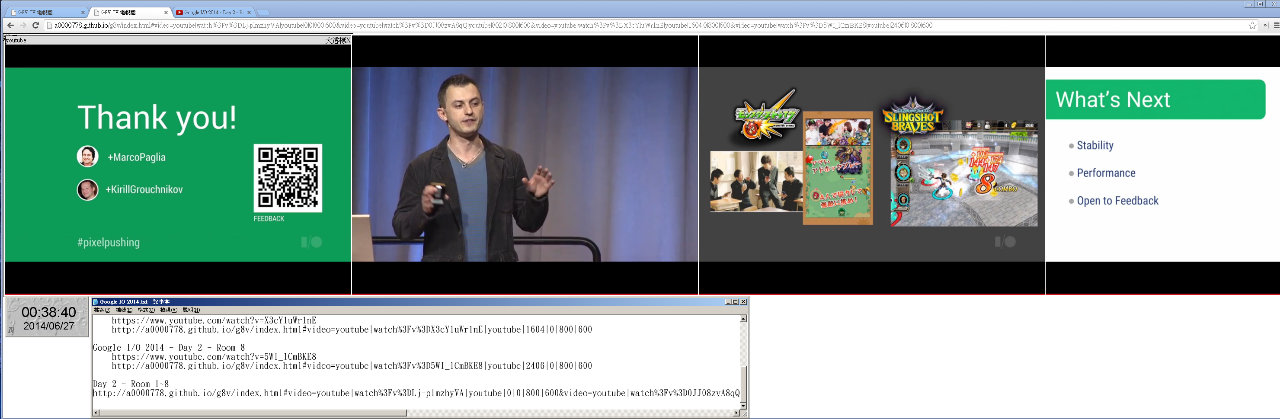The height and width of the screenshot is (419, 1280).
Task: Open the first menu in Notepad menu bar
Action: coord(101,310)
